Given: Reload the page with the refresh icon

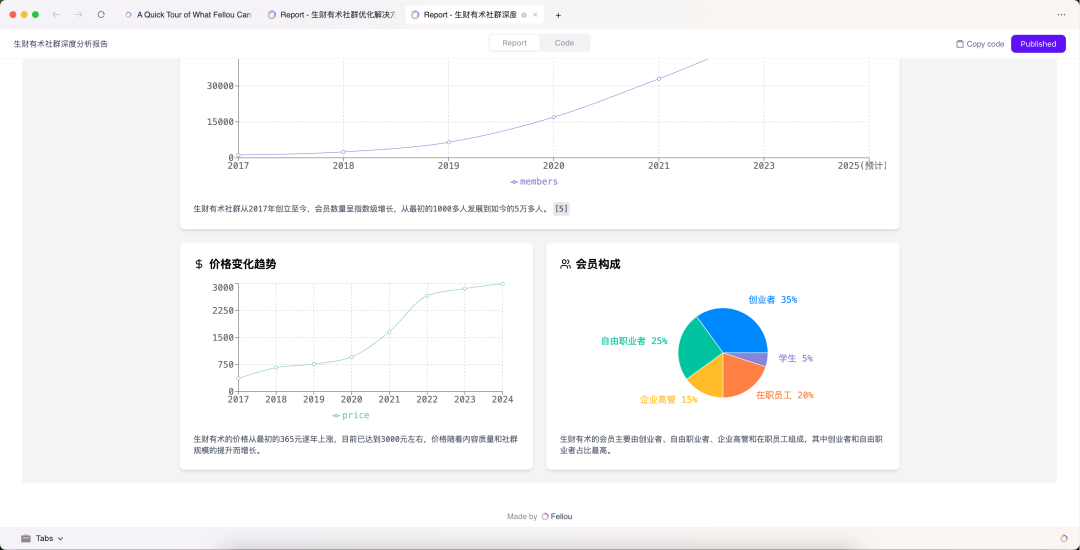Looking at the screenshot, I should tap(101, 14).
